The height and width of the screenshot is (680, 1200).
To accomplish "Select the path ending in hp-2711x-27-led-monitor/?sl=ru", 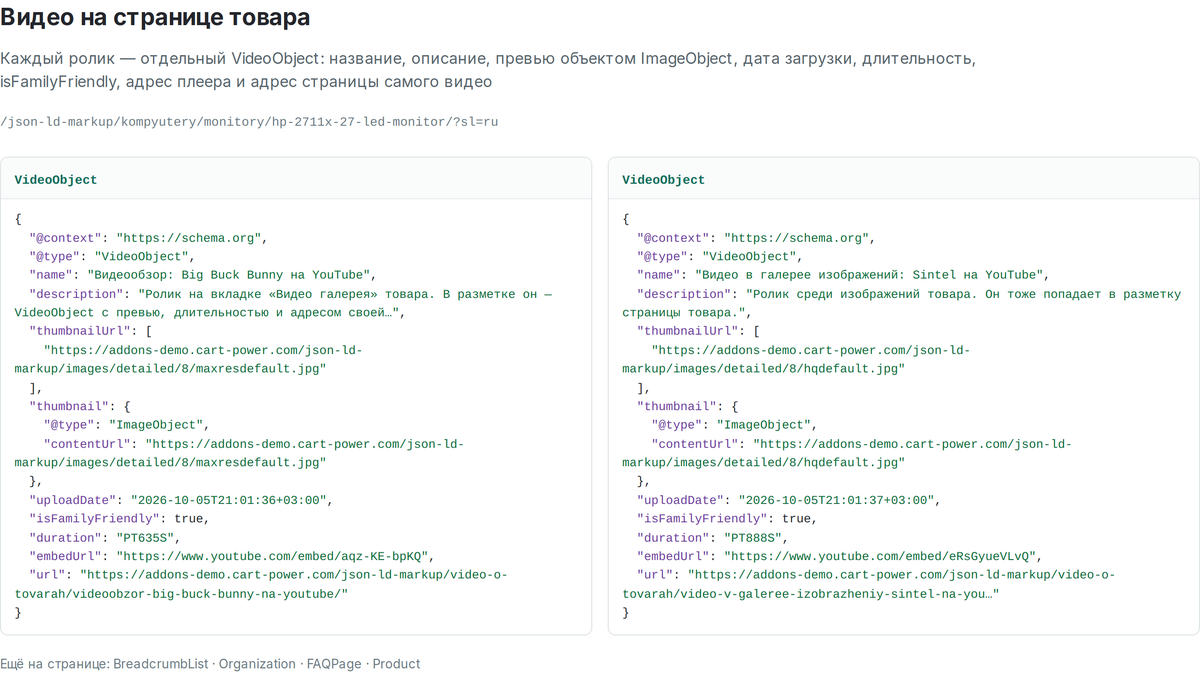I will pos(249,122).
